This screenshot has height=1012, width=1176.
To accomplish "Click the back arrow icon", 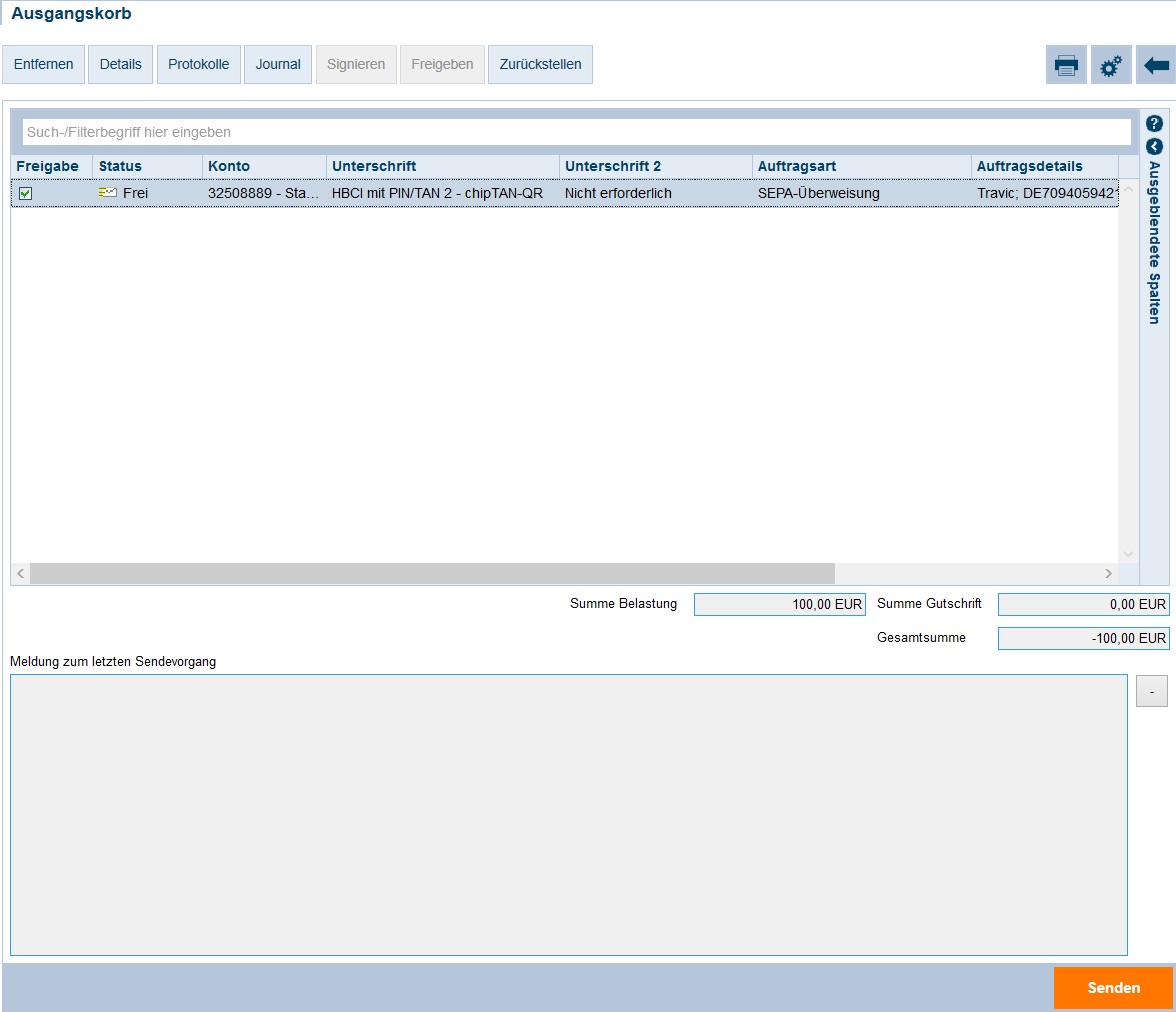I will point(1156,65).
